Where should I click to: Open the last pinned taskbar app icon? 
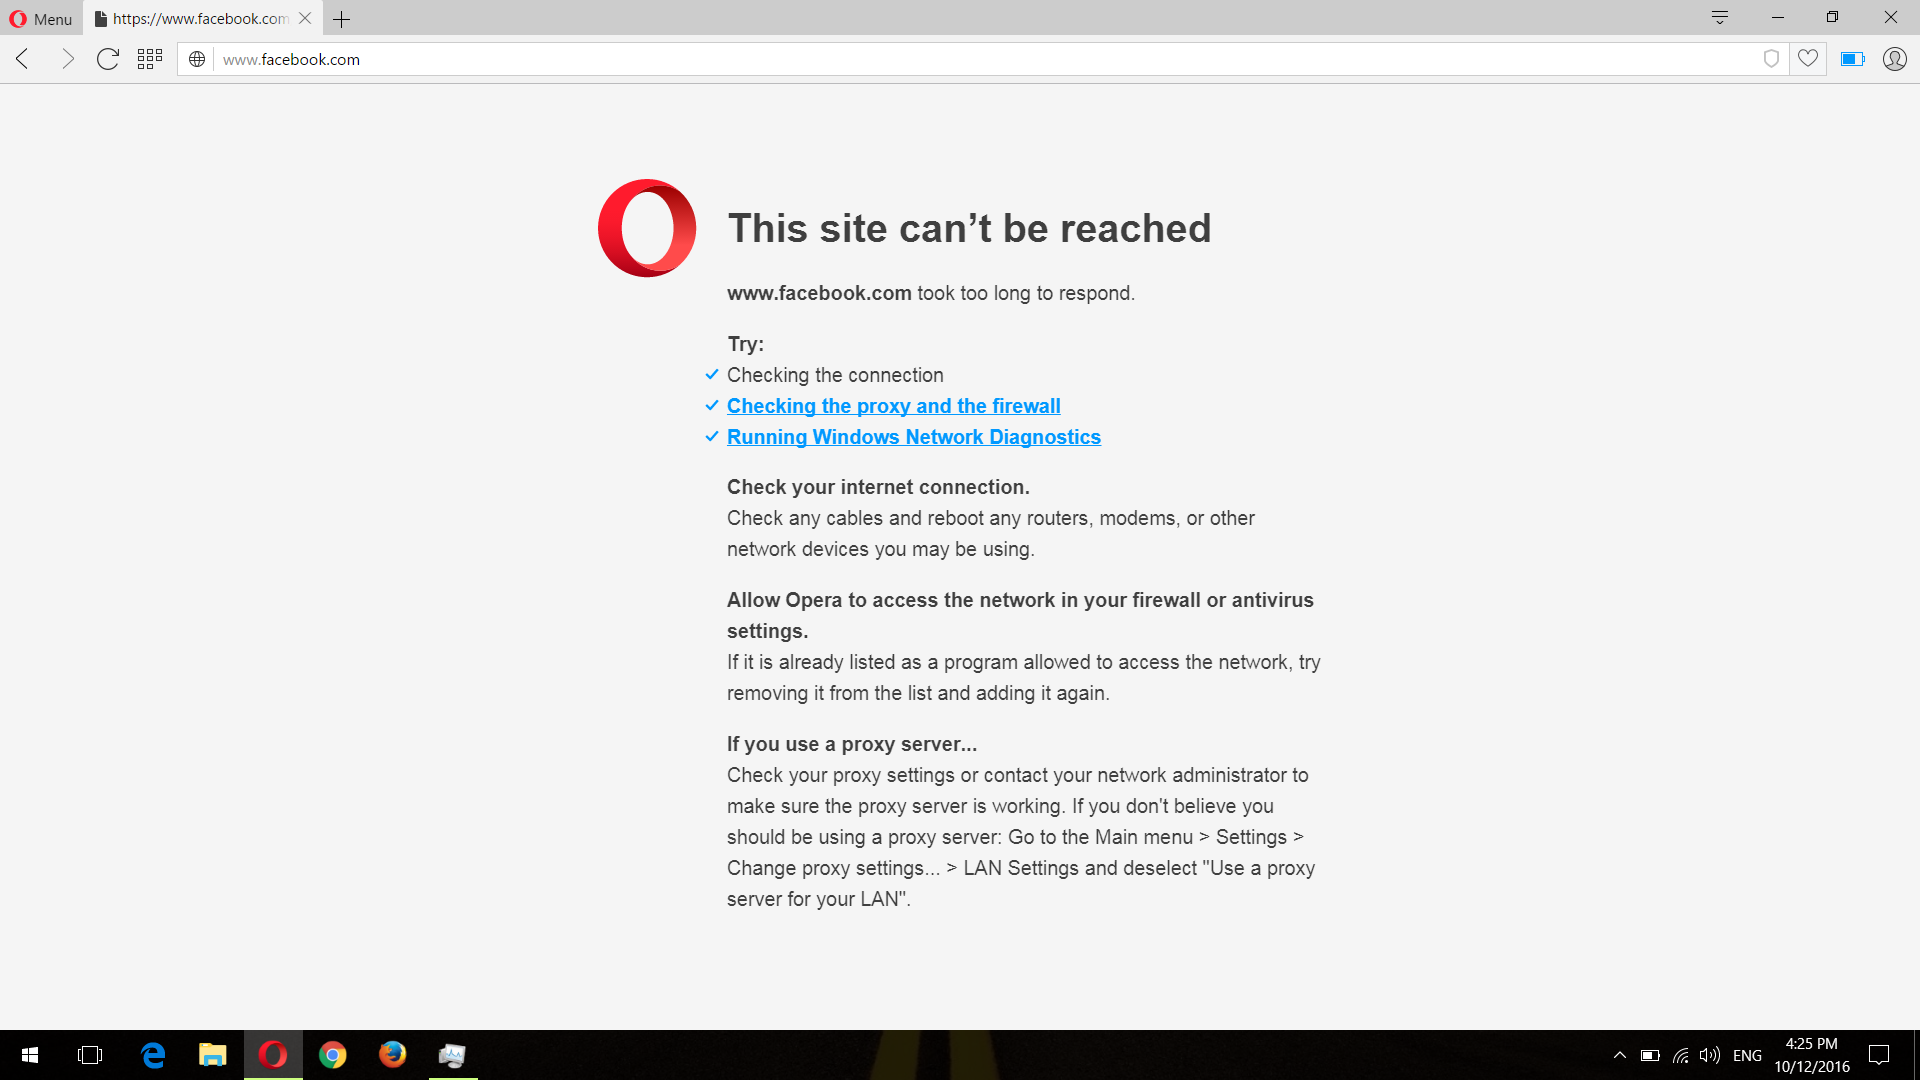pyautogui.click(x=453, y=1055)
